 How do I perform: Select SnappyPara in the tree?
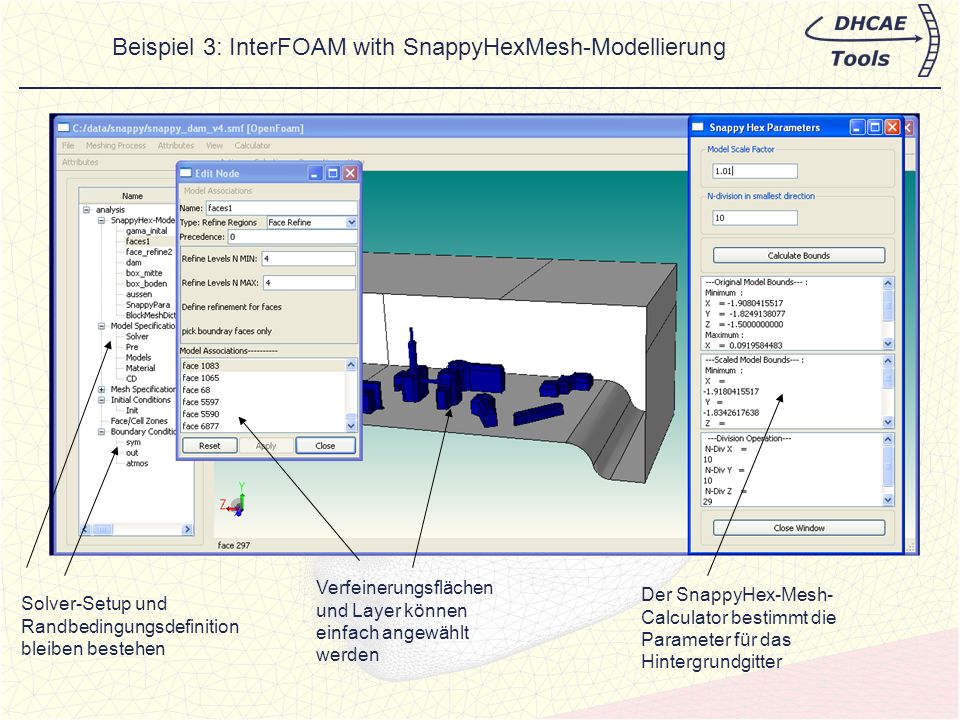pos(148,305)
